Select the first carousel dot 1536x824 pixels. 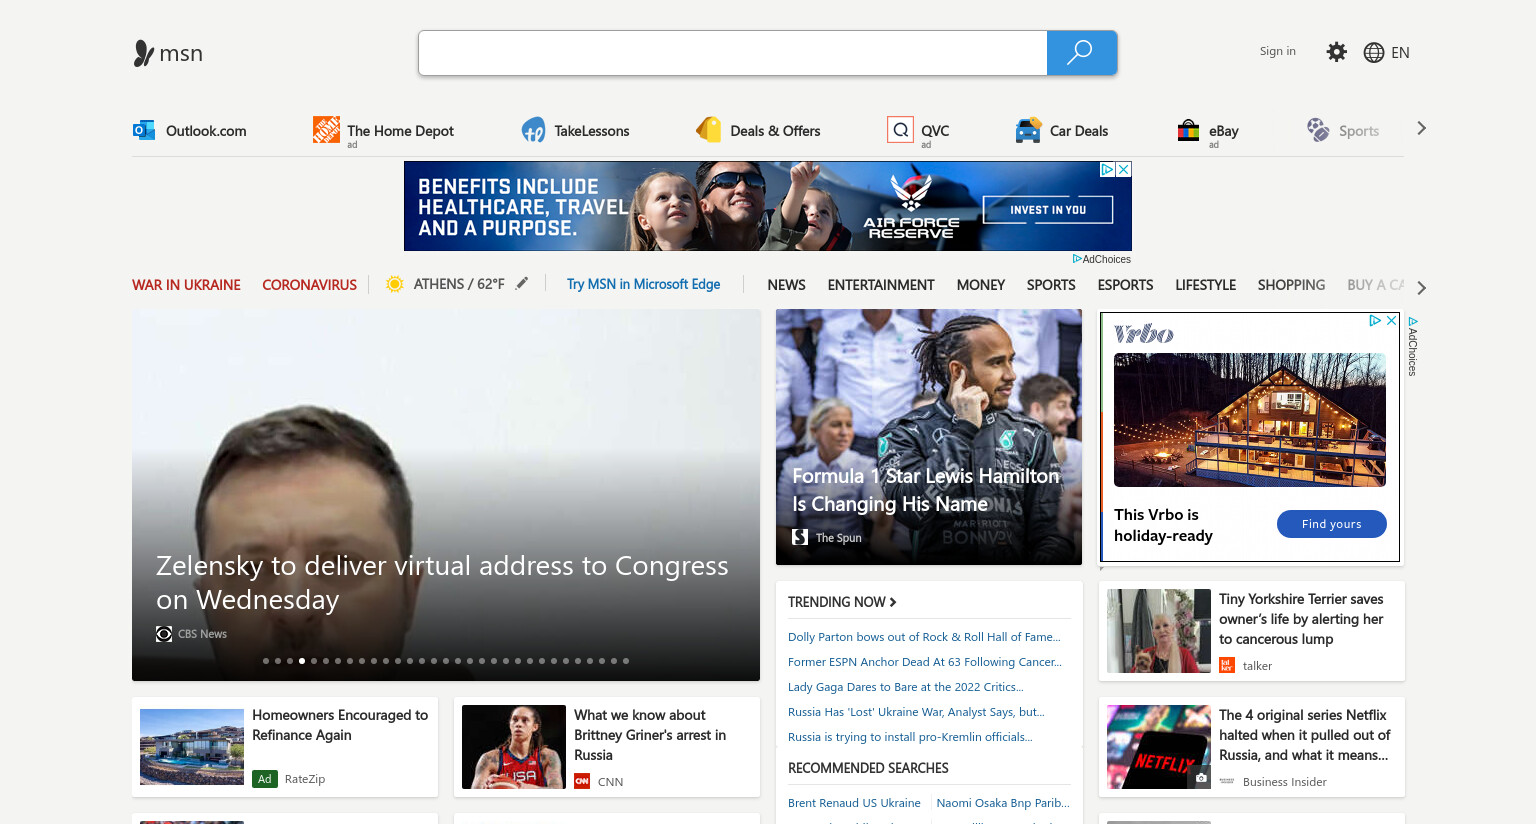[x=266, y=661]
